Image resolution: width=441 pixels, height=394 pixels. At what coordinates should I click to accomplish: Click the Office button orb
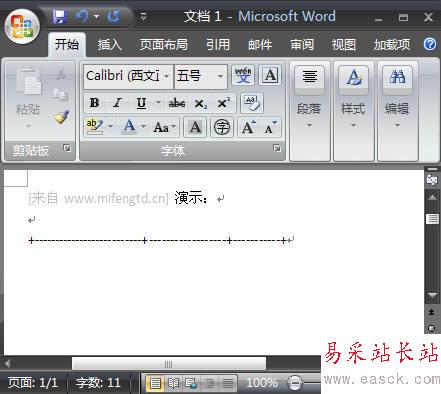[22, 27]
